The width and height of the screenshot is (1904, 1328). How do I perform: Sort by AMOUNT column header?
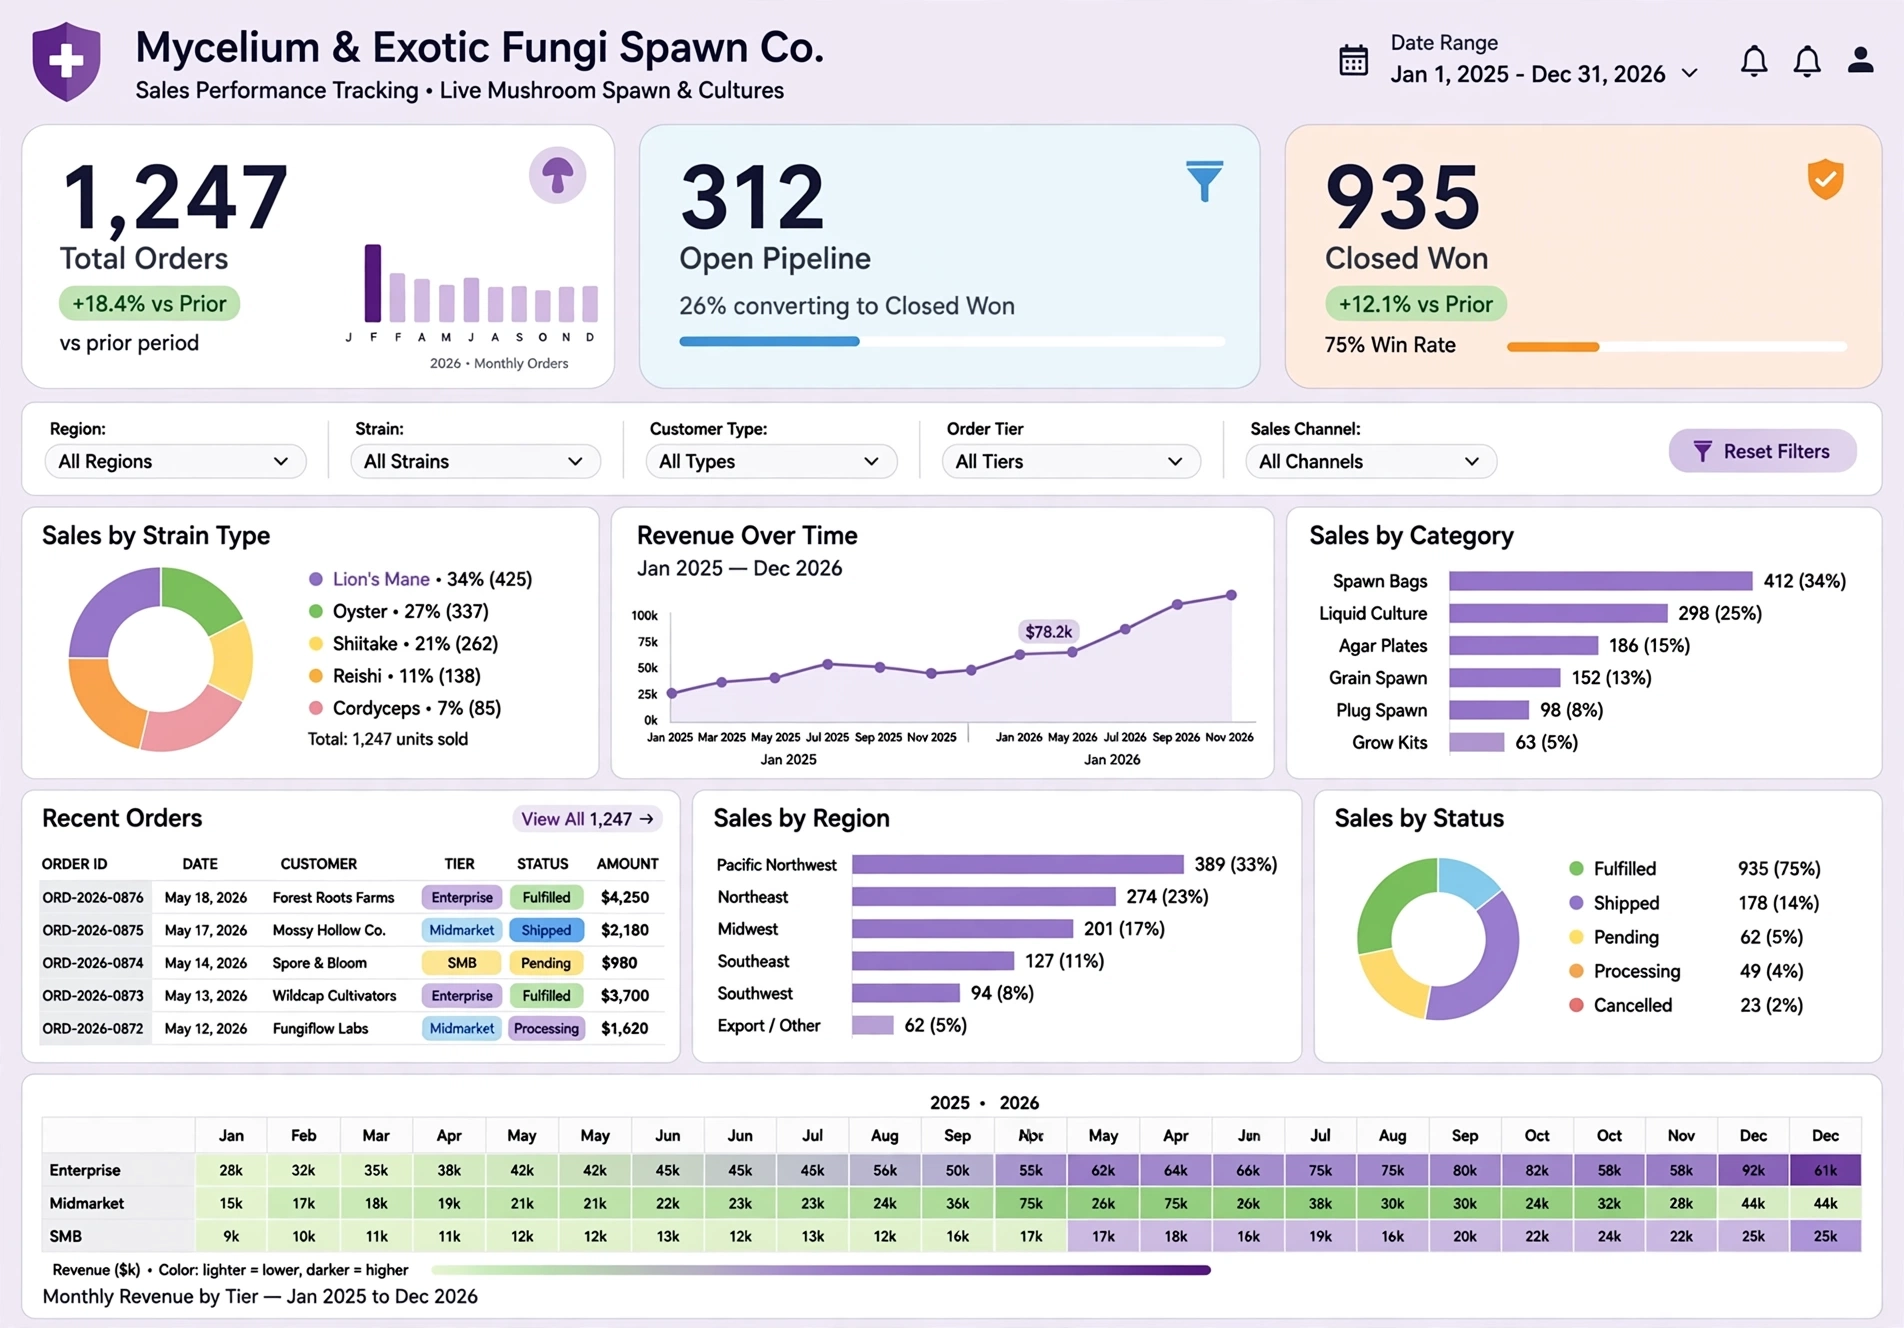(627, 864)
